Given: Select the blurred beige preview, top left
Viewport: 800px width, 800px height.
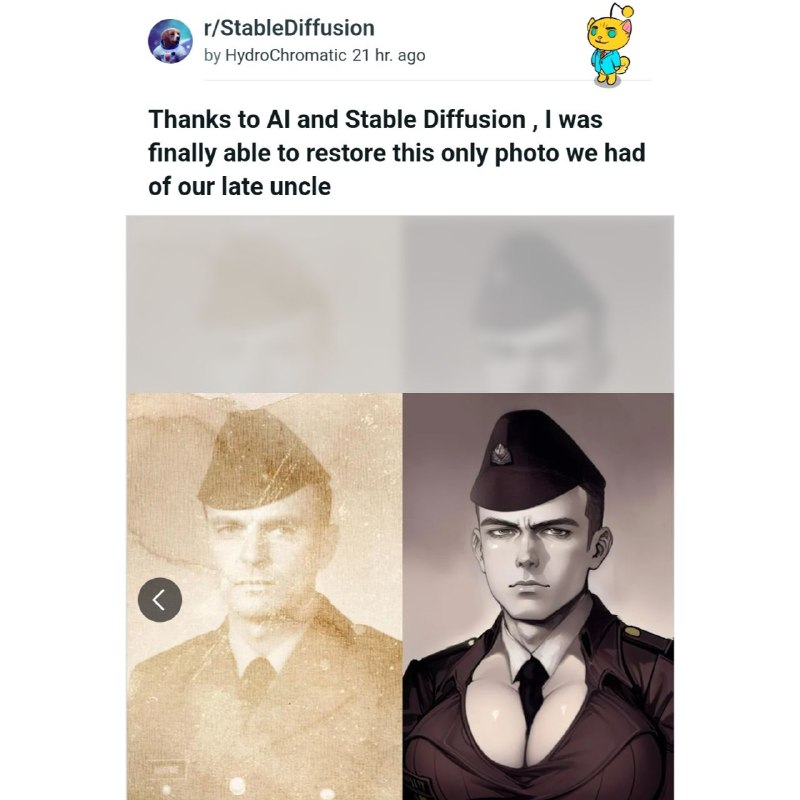Looking at the screenshot, I should click(x=264, y=303).
